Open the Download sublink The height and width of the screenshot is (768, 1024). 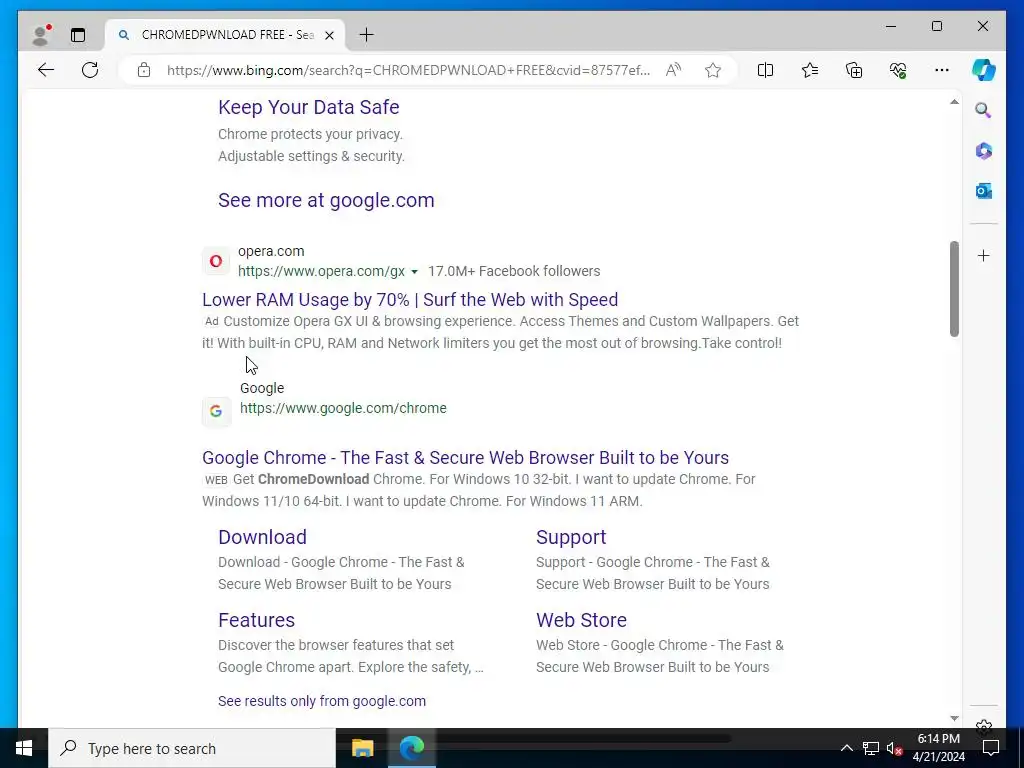(x=263, y=537)
